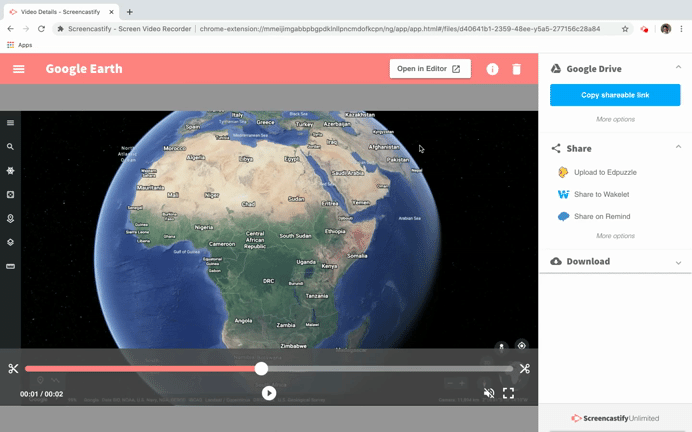This screenshot has width=692, height=432.
Task: Open More options under Google Drive
Action: pyautogui.click(x=615, y=119)
